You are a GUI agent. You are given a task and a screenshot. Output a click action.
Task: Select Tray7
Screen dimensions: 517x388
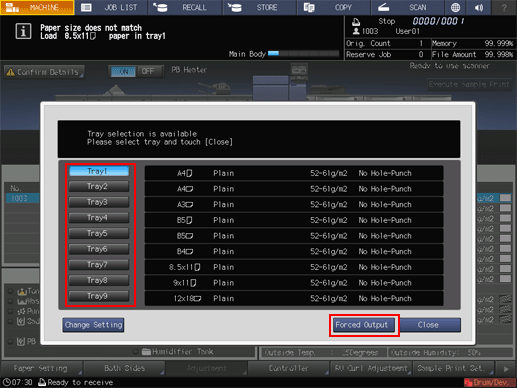[x=99, y=265]
